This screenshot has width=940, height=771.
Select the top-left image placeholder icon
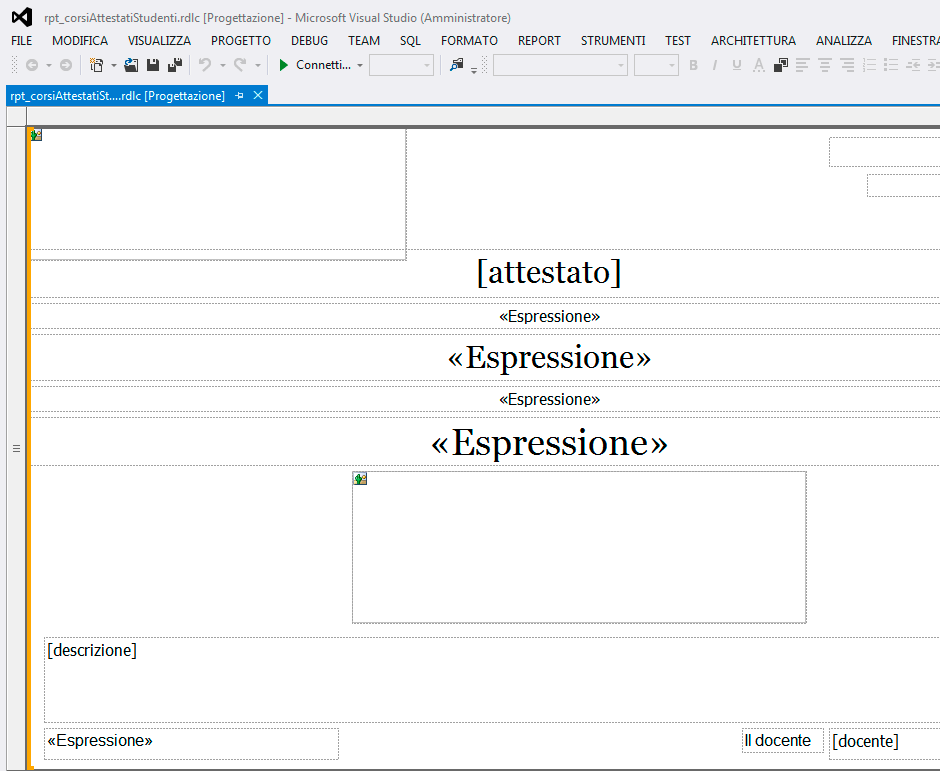pos(37,135)
